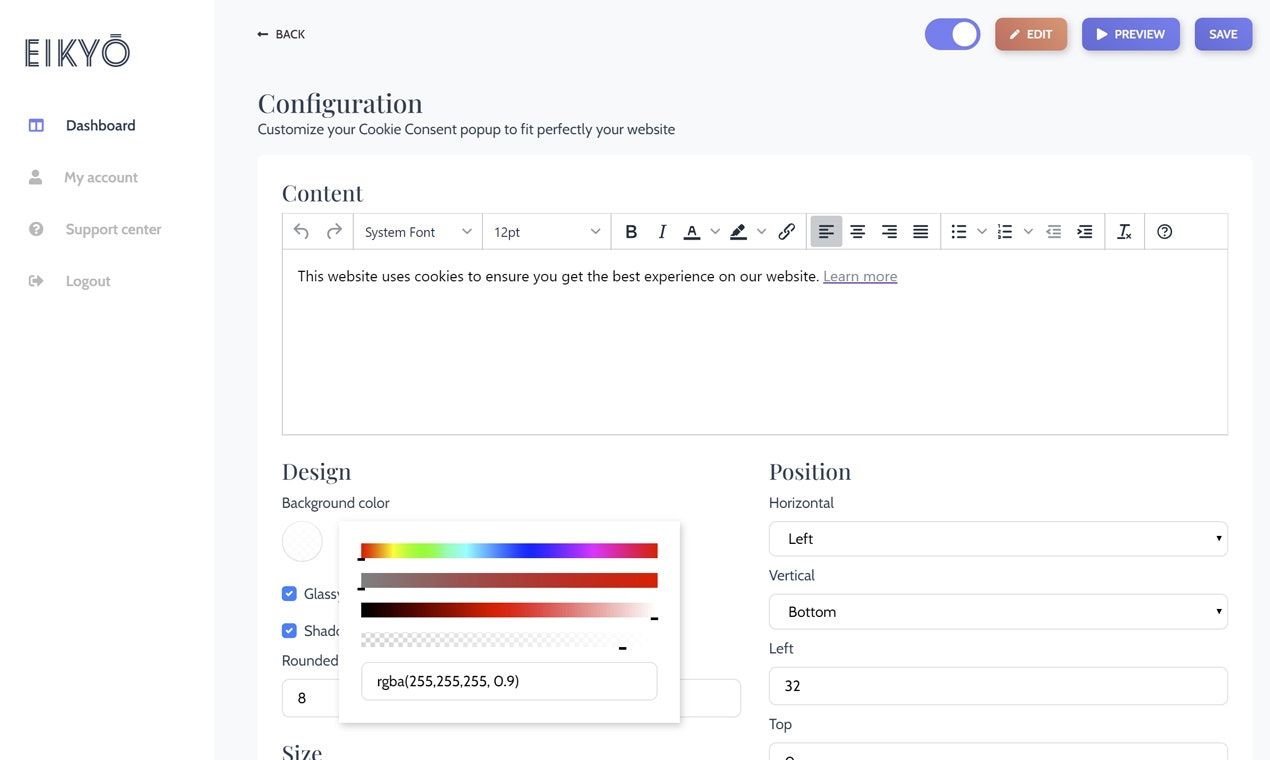Screen dimensions: 1270x760
Task: Click into the cookie message text area
Action: [x=755, y=342]
